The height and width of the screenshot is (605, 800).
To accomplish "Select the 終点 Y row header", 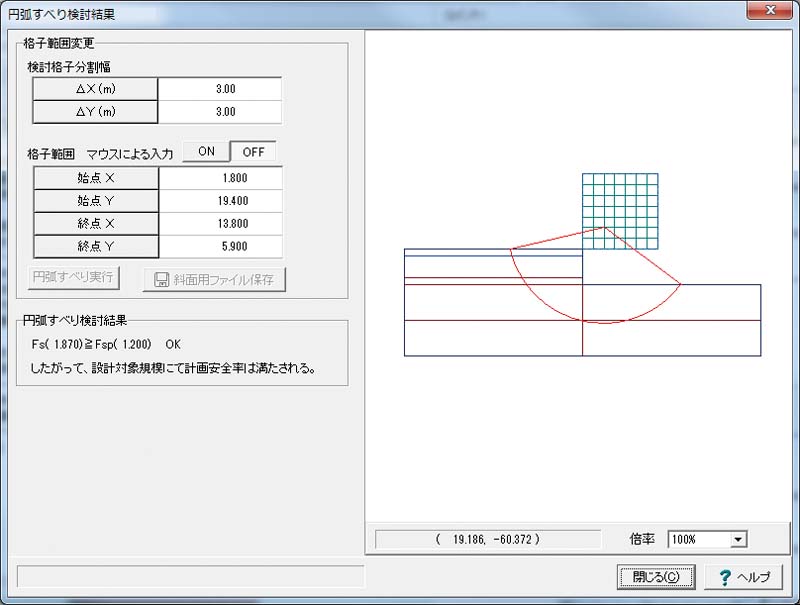I will [x=96, y=246].
